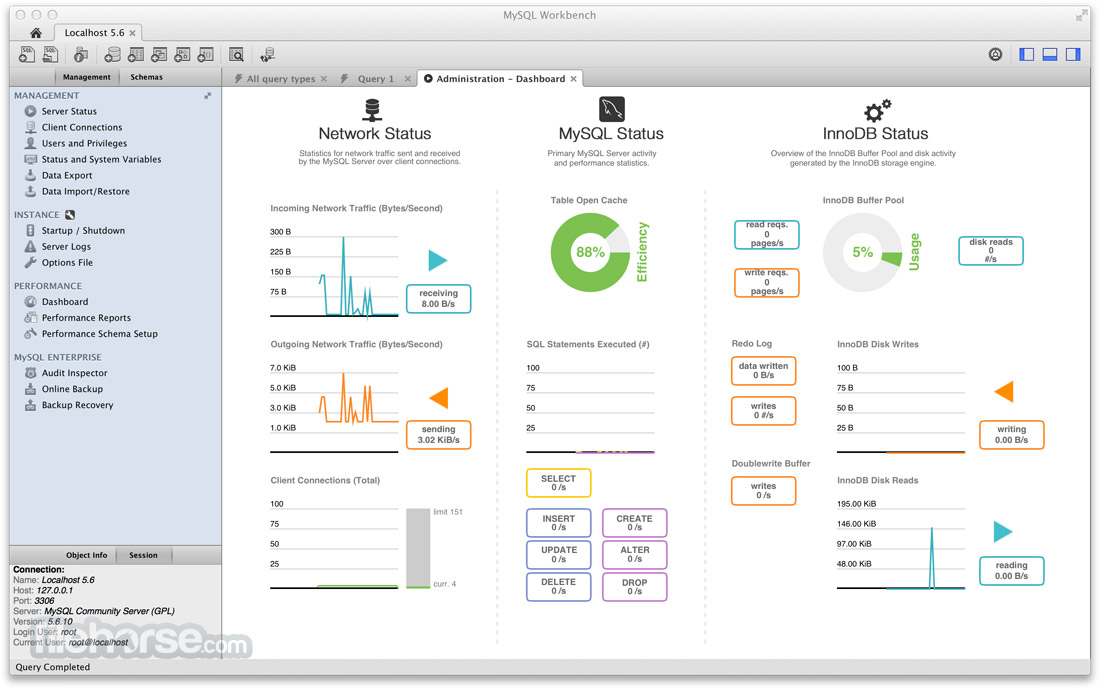Click the receiving 8.00 B/s box
The width and height of the screenshot is (1100, 689).
click(x=438, y=299)
